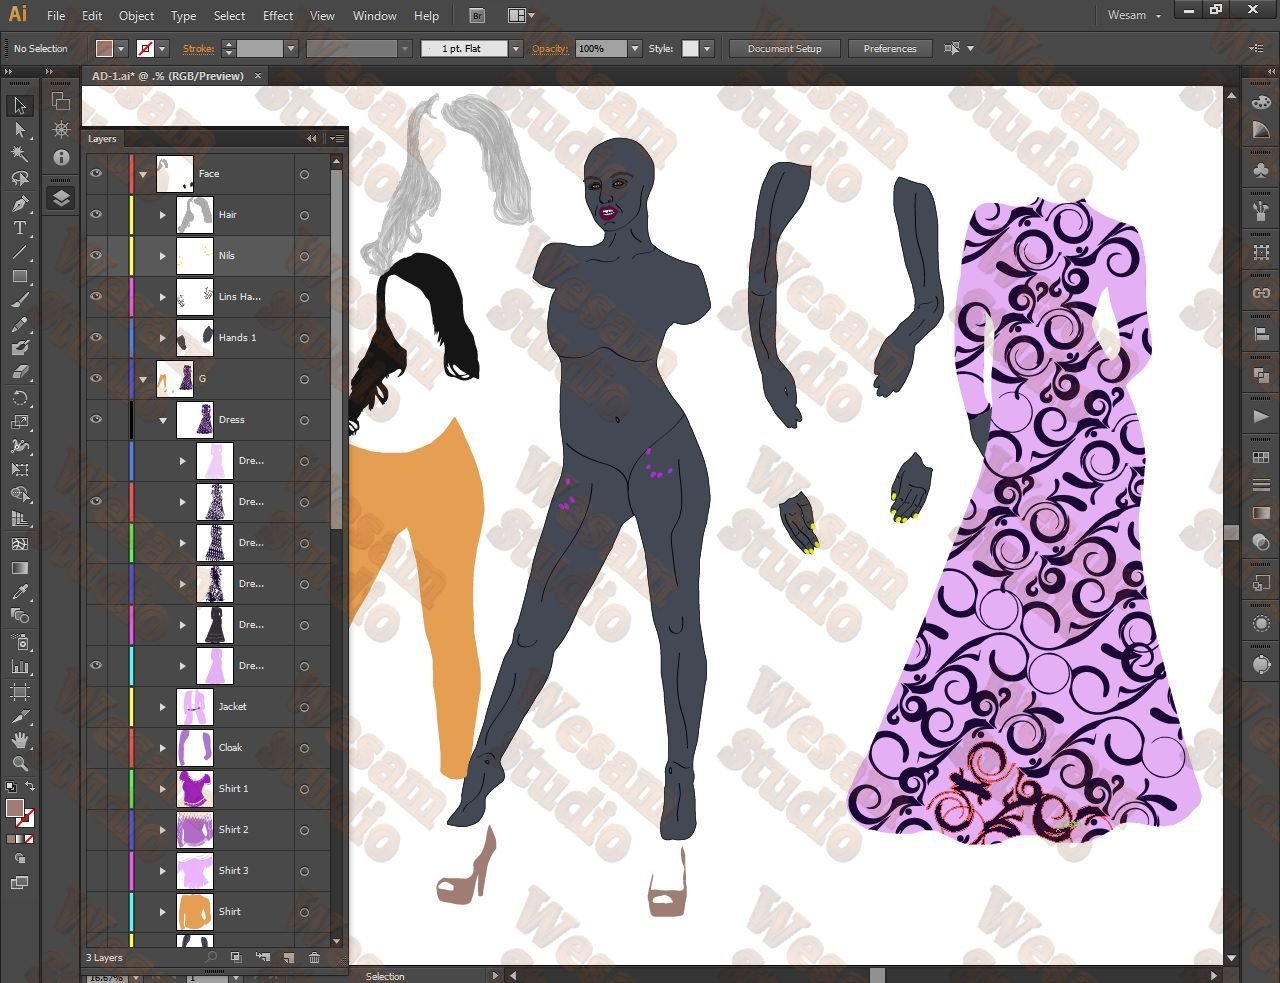Image resolution: width=1280 pixels, height=983 pixels.
Task: Close the AD-1.ai document tab
Action: [258, 76]
